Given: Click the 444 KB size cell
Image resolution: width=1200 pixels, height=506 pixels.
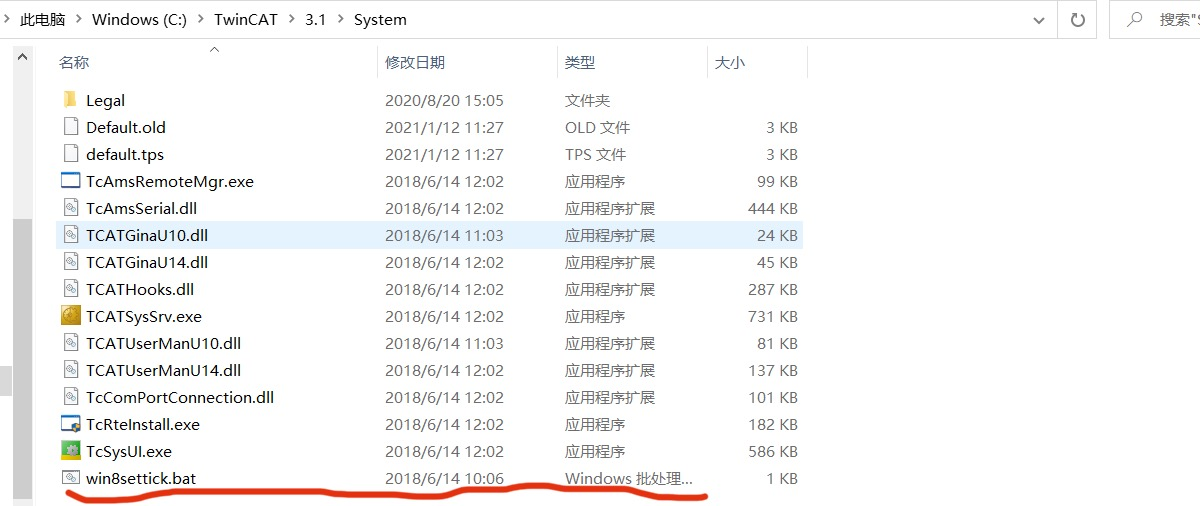Looking at the screenshot, I should (773, 208).
